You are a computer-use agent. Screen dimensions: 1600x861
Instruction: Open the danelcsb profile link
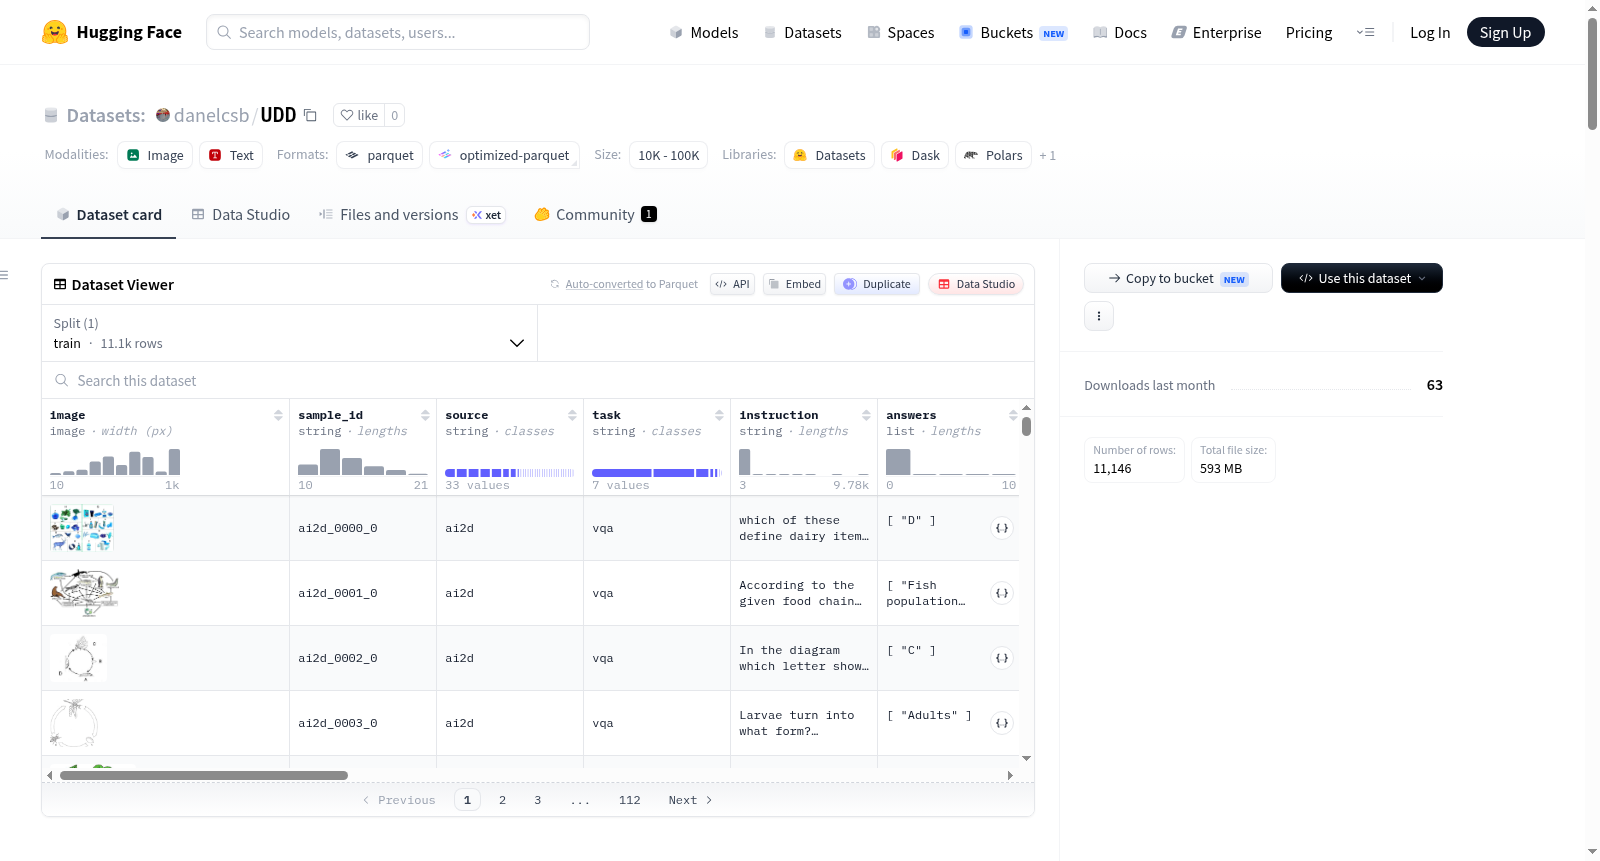click(211, 115)
